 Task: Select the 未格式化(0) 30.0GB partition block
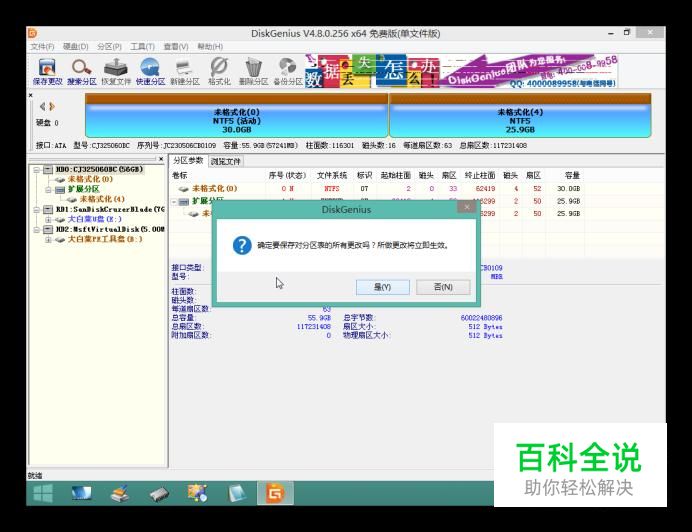(x=237, y=116)
